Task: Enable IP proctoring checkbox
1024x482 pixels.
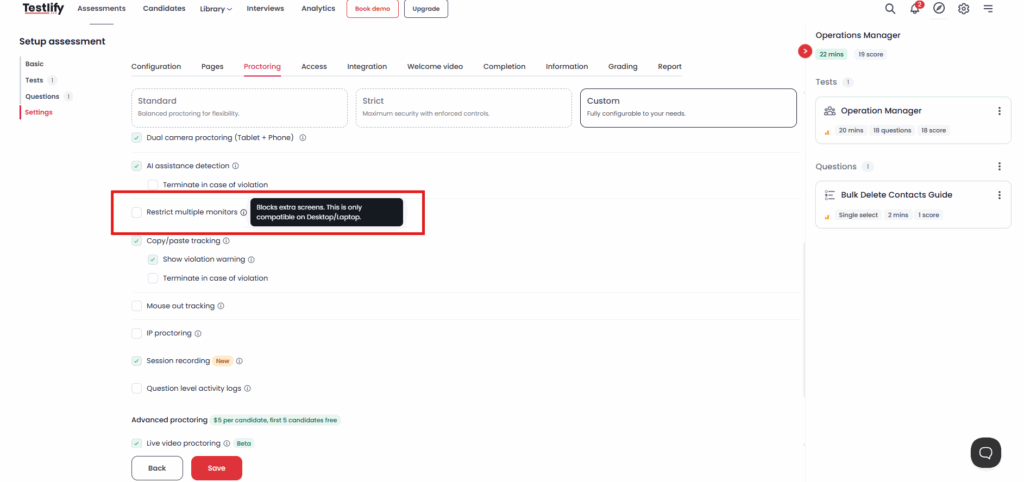Action: click(x=136, y=334)
